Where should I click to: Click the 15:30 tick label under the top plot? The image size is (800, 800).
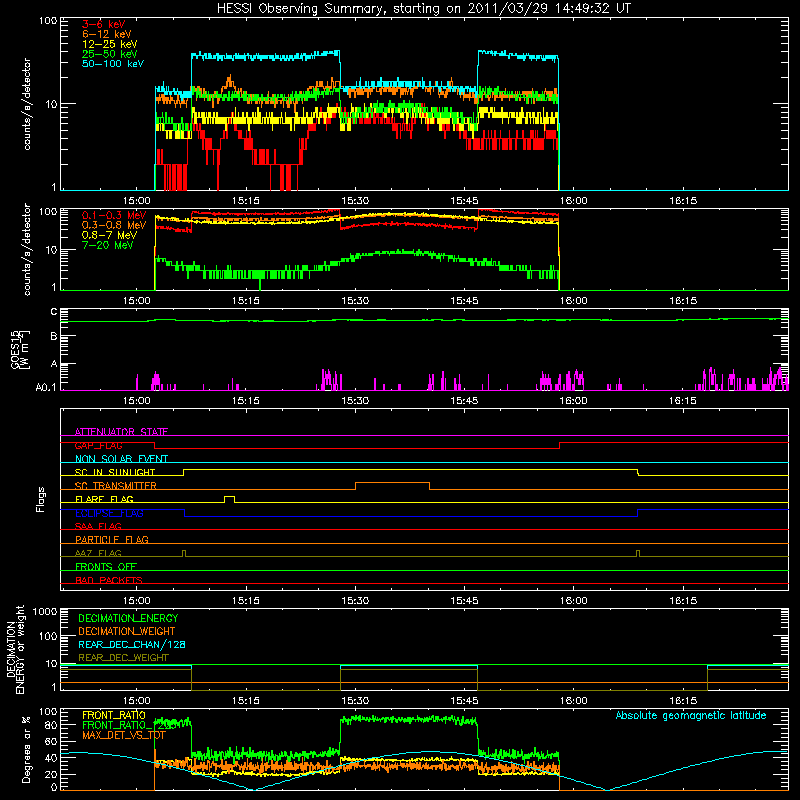[x=355, y=201]
